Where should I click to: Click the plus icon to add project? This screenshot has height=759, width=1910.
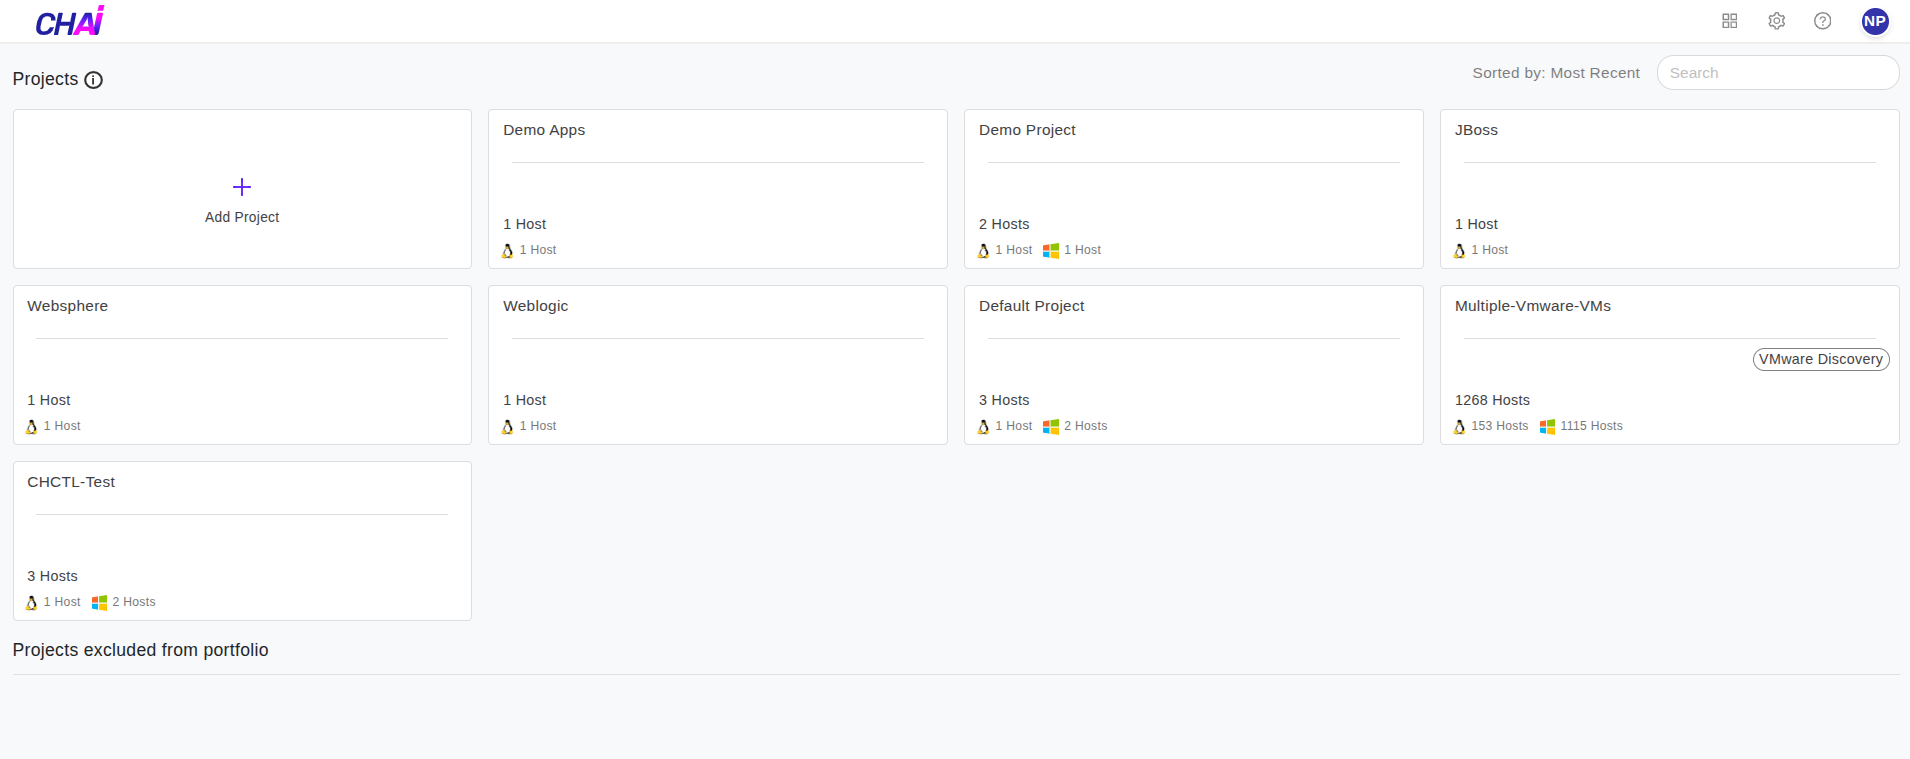pos(242,187)
